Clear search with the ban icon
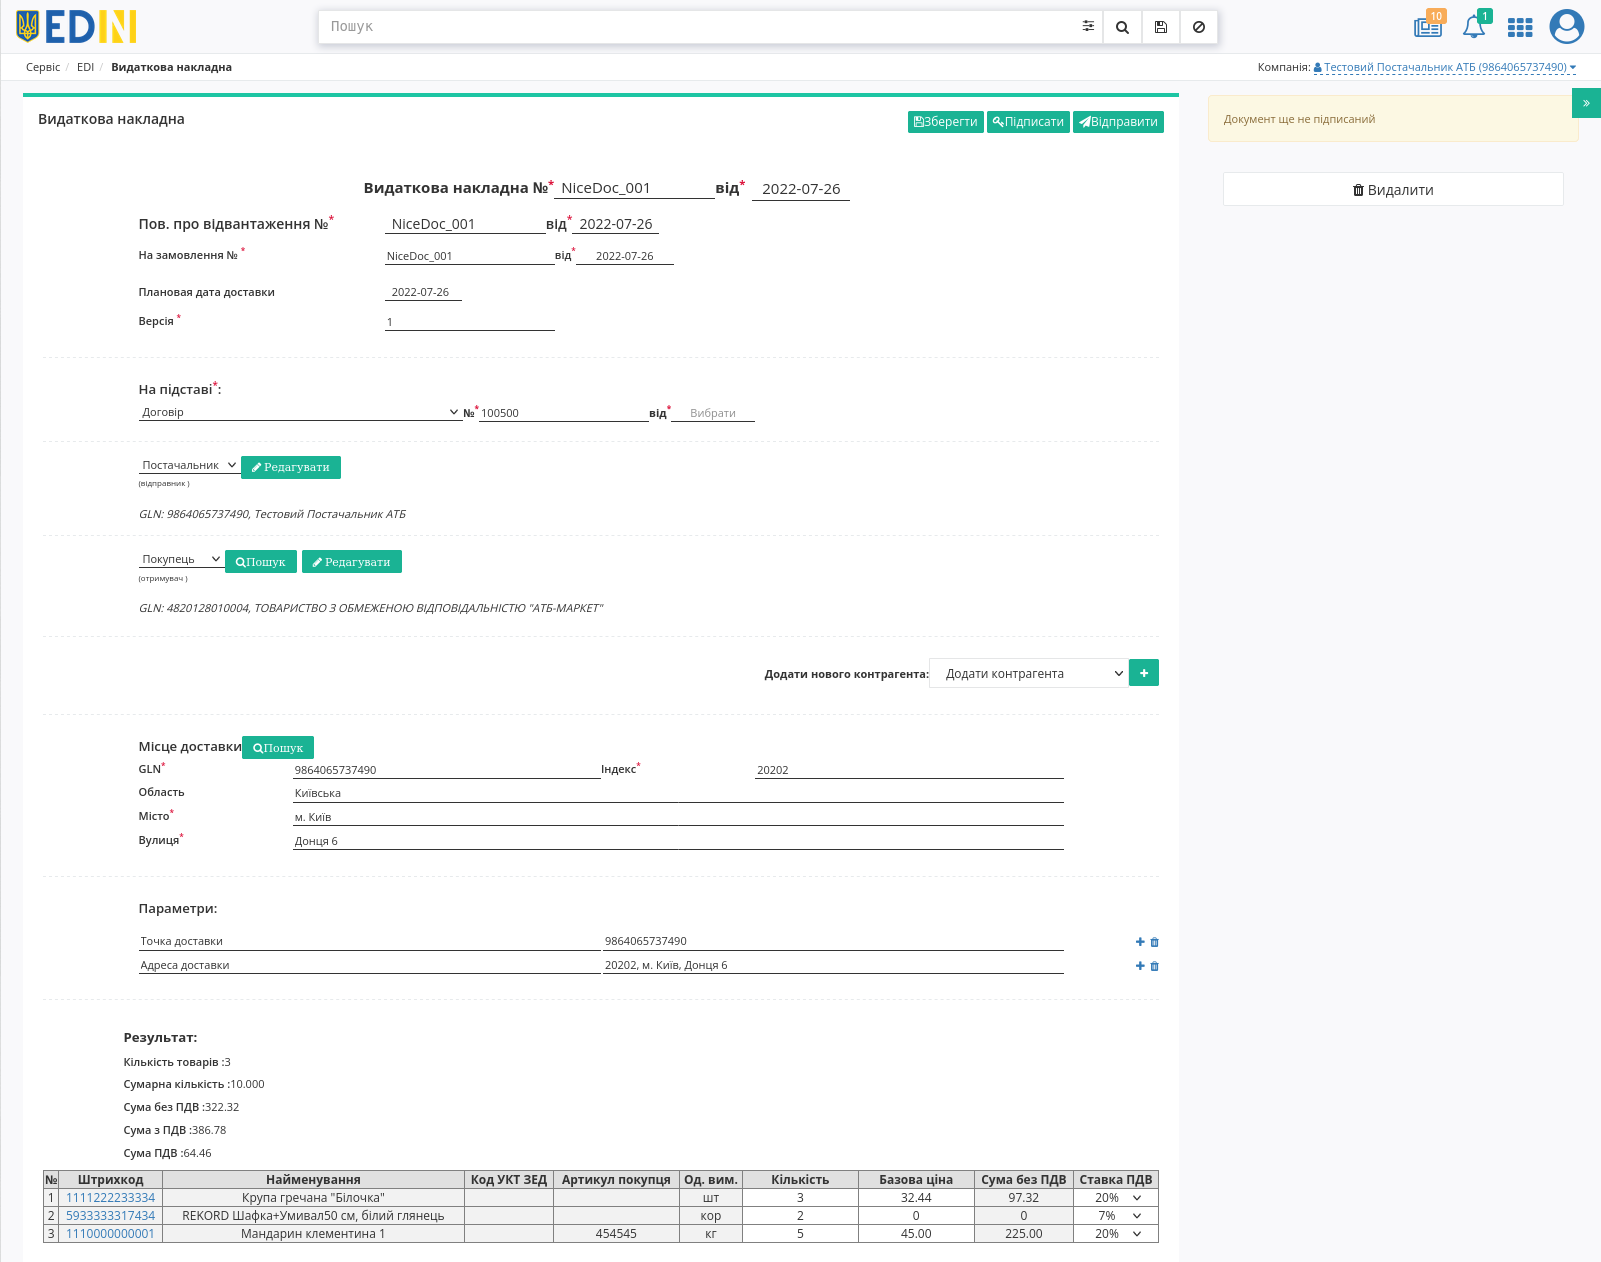The image size is (1601, 1262). pos(1198,27)
